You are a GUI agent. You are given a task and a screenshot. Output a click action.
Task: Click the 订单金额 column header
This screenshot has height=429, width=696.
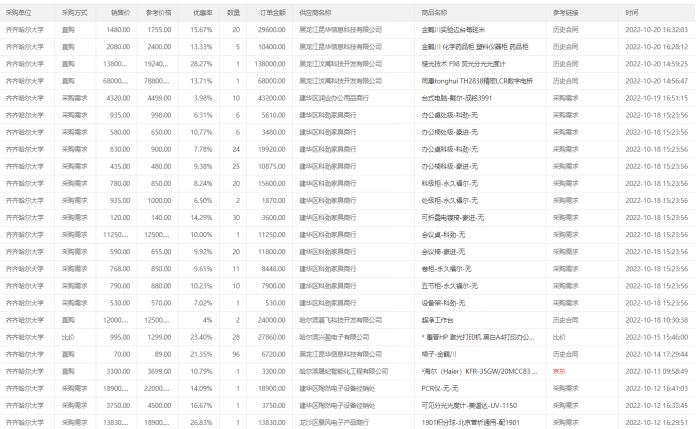coord(274,13)
